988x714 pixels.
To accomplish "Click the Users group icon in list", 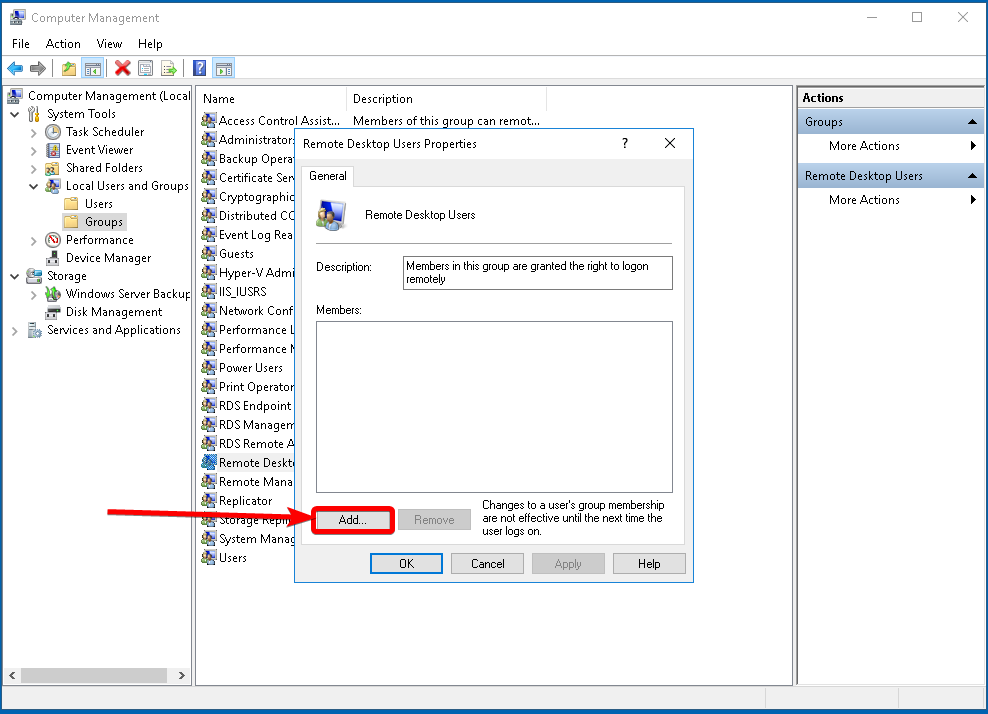I will (209, 557).
